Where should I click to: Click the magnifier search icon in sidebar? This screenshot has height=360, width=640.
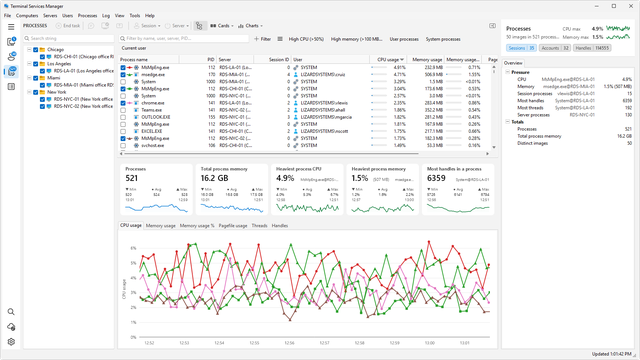point(11,312)
